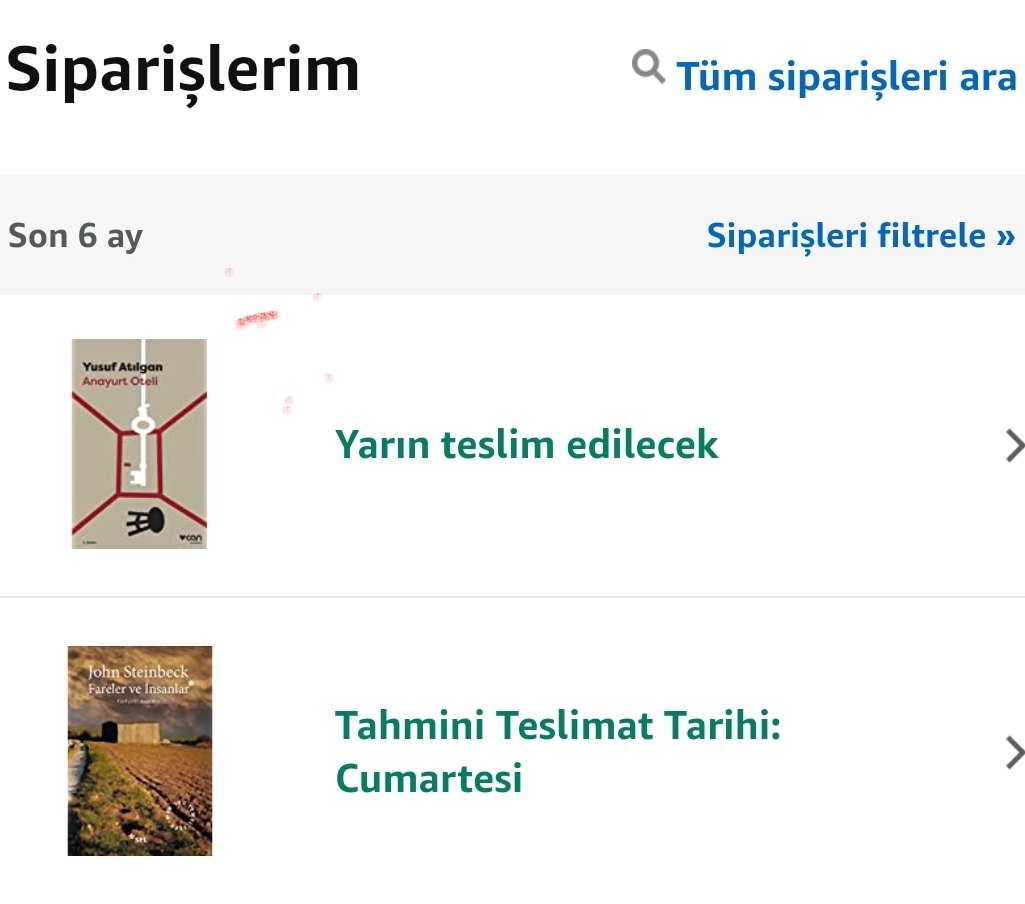Click the black stool drawing on Anayurt Oteli cover
Screen dimensions: 1025x904
145,518
